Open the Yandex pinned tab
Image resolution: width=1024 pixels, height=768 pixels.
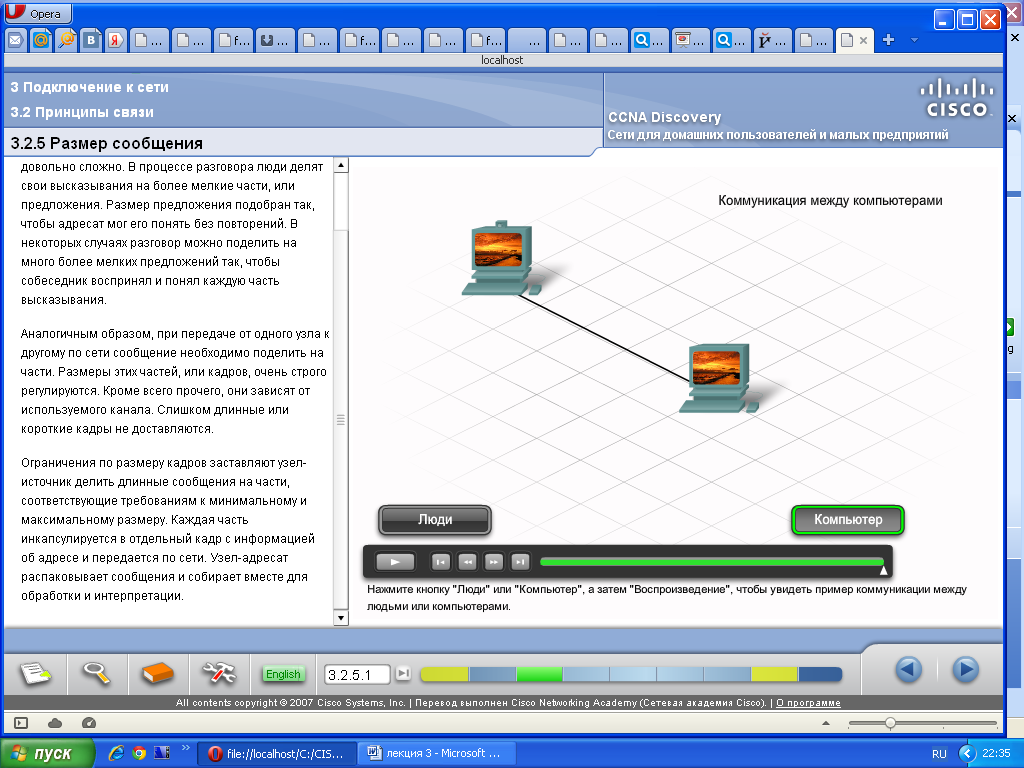tap(116, 40)
